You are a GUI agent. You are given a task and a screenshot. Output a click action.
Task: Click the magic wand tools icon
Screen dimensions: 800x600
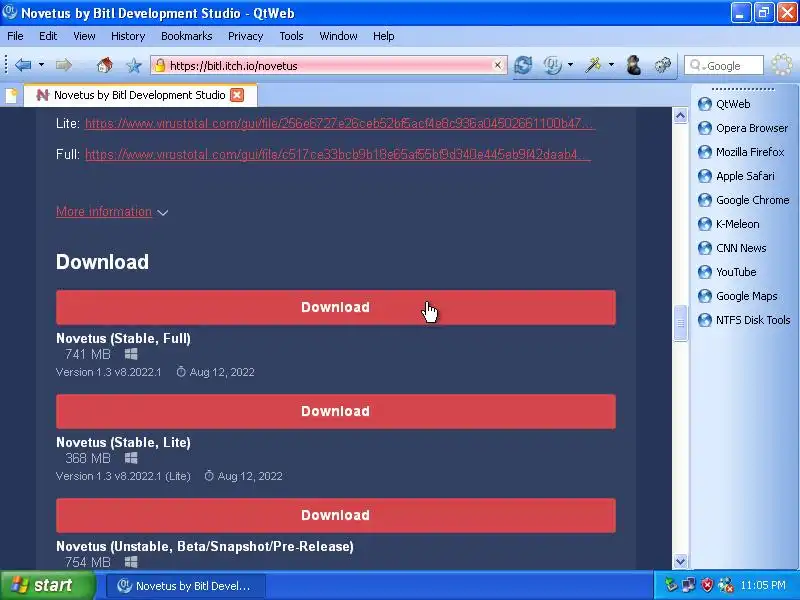click(593, 65)
